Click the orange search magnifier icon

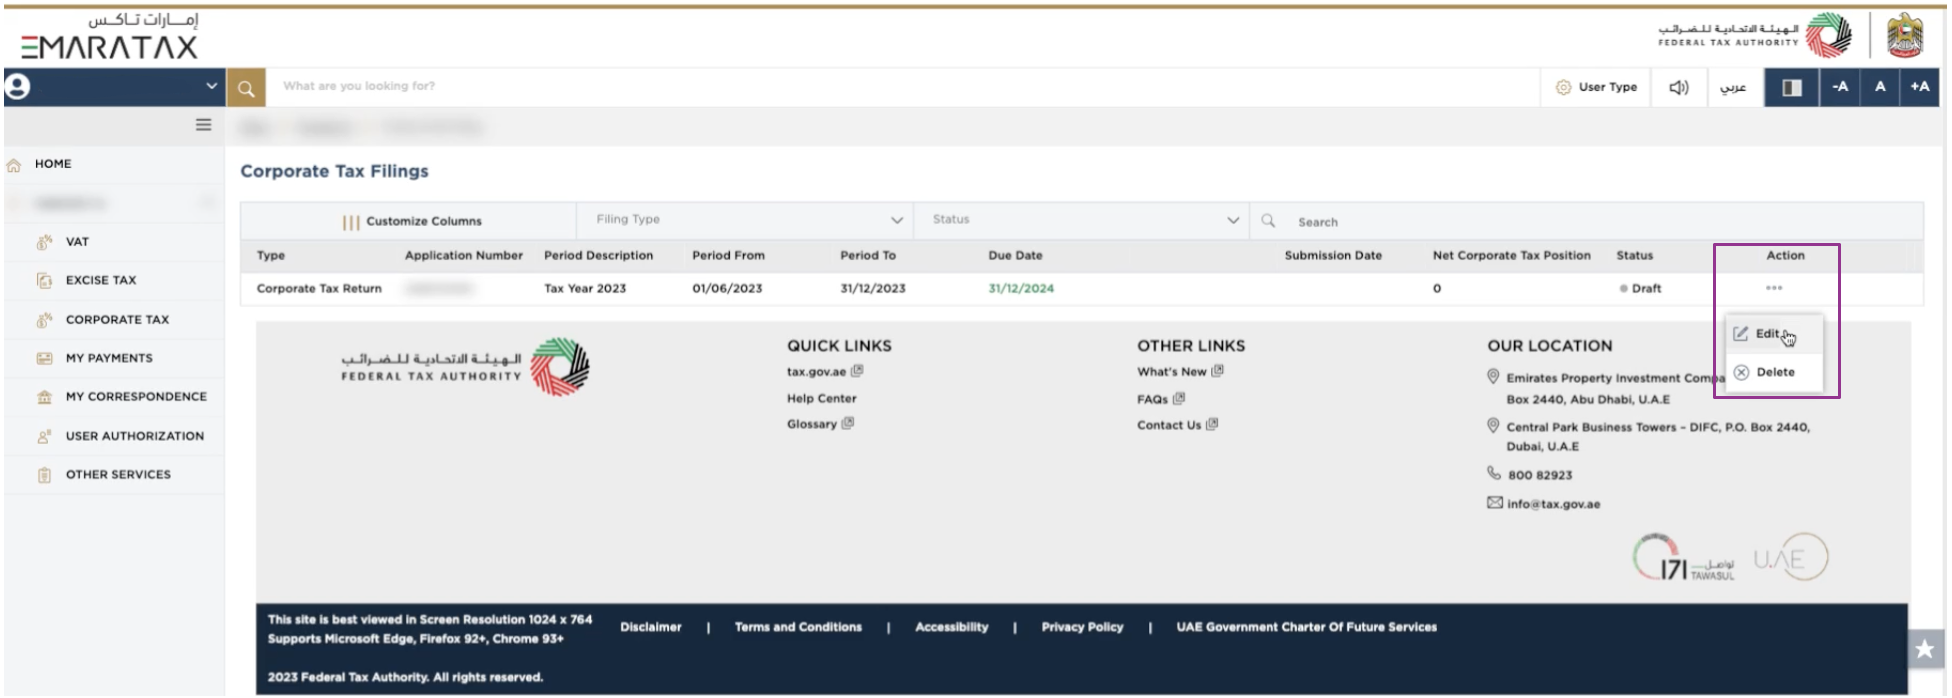point(246,88)
